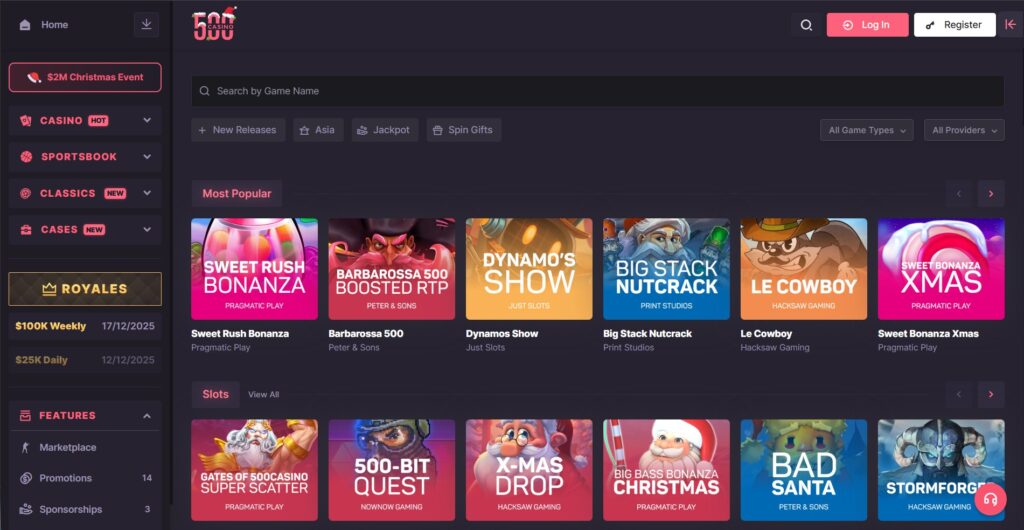
Task: Click the Register button
Action: (x=954, y=25)
